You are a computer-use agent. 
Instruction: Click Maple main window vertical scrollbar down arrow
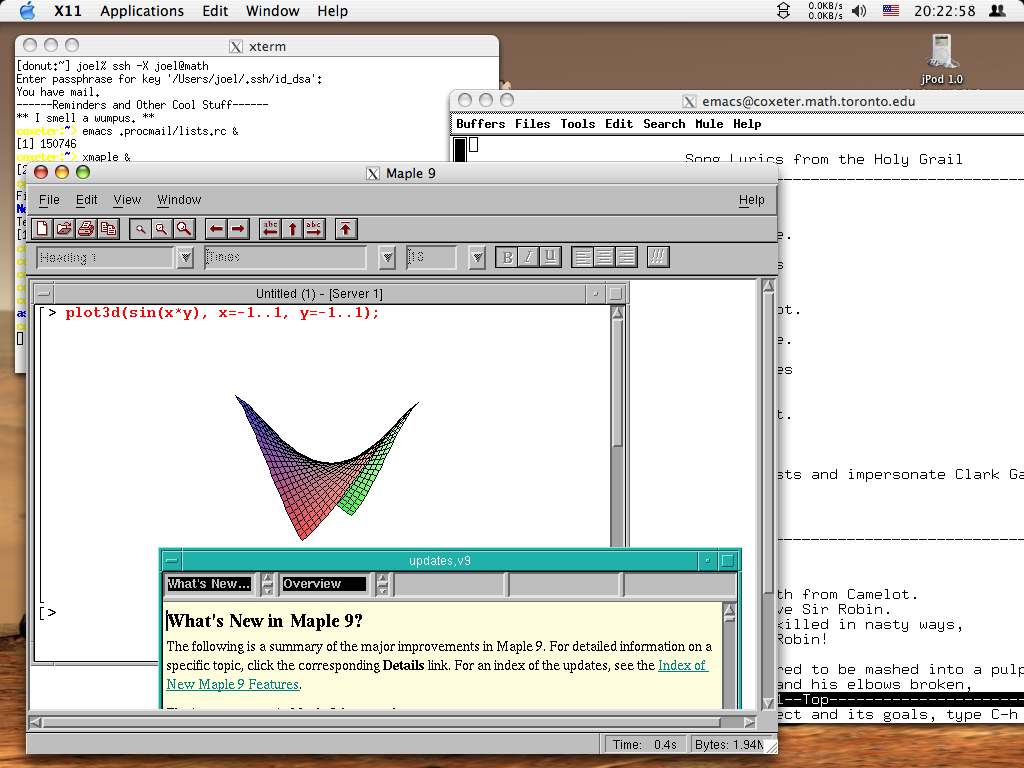click(x=769, y=703)
